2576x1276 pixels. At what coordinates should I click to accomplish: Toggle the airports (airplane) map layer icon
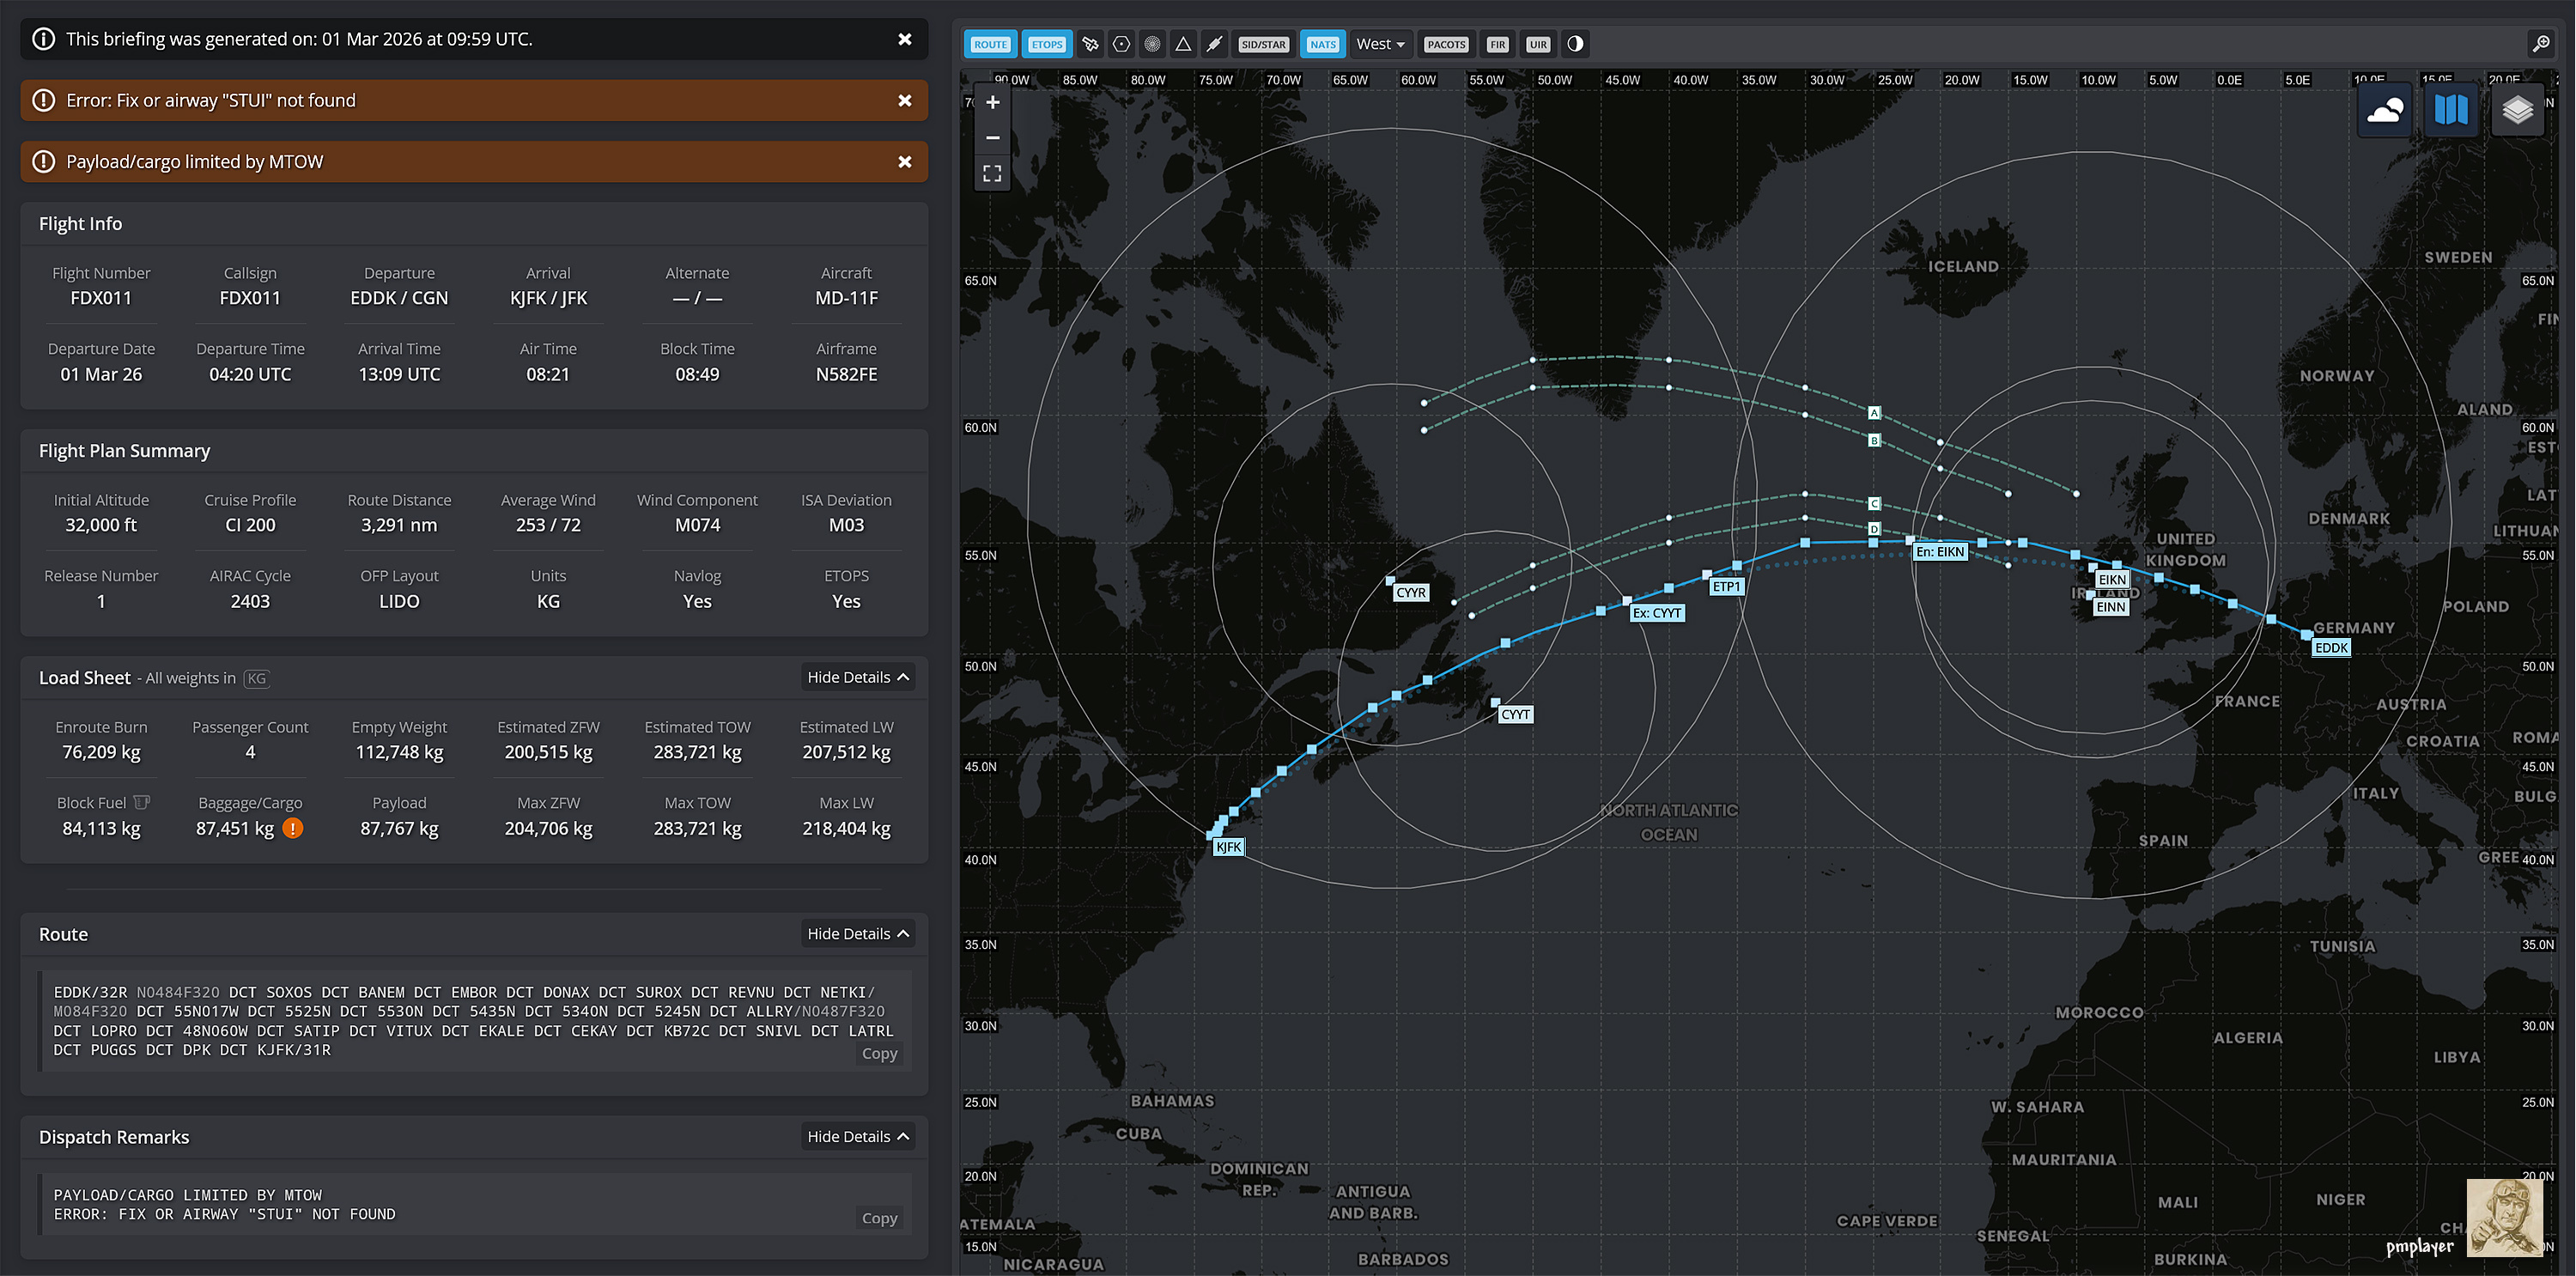point(1091,44)
